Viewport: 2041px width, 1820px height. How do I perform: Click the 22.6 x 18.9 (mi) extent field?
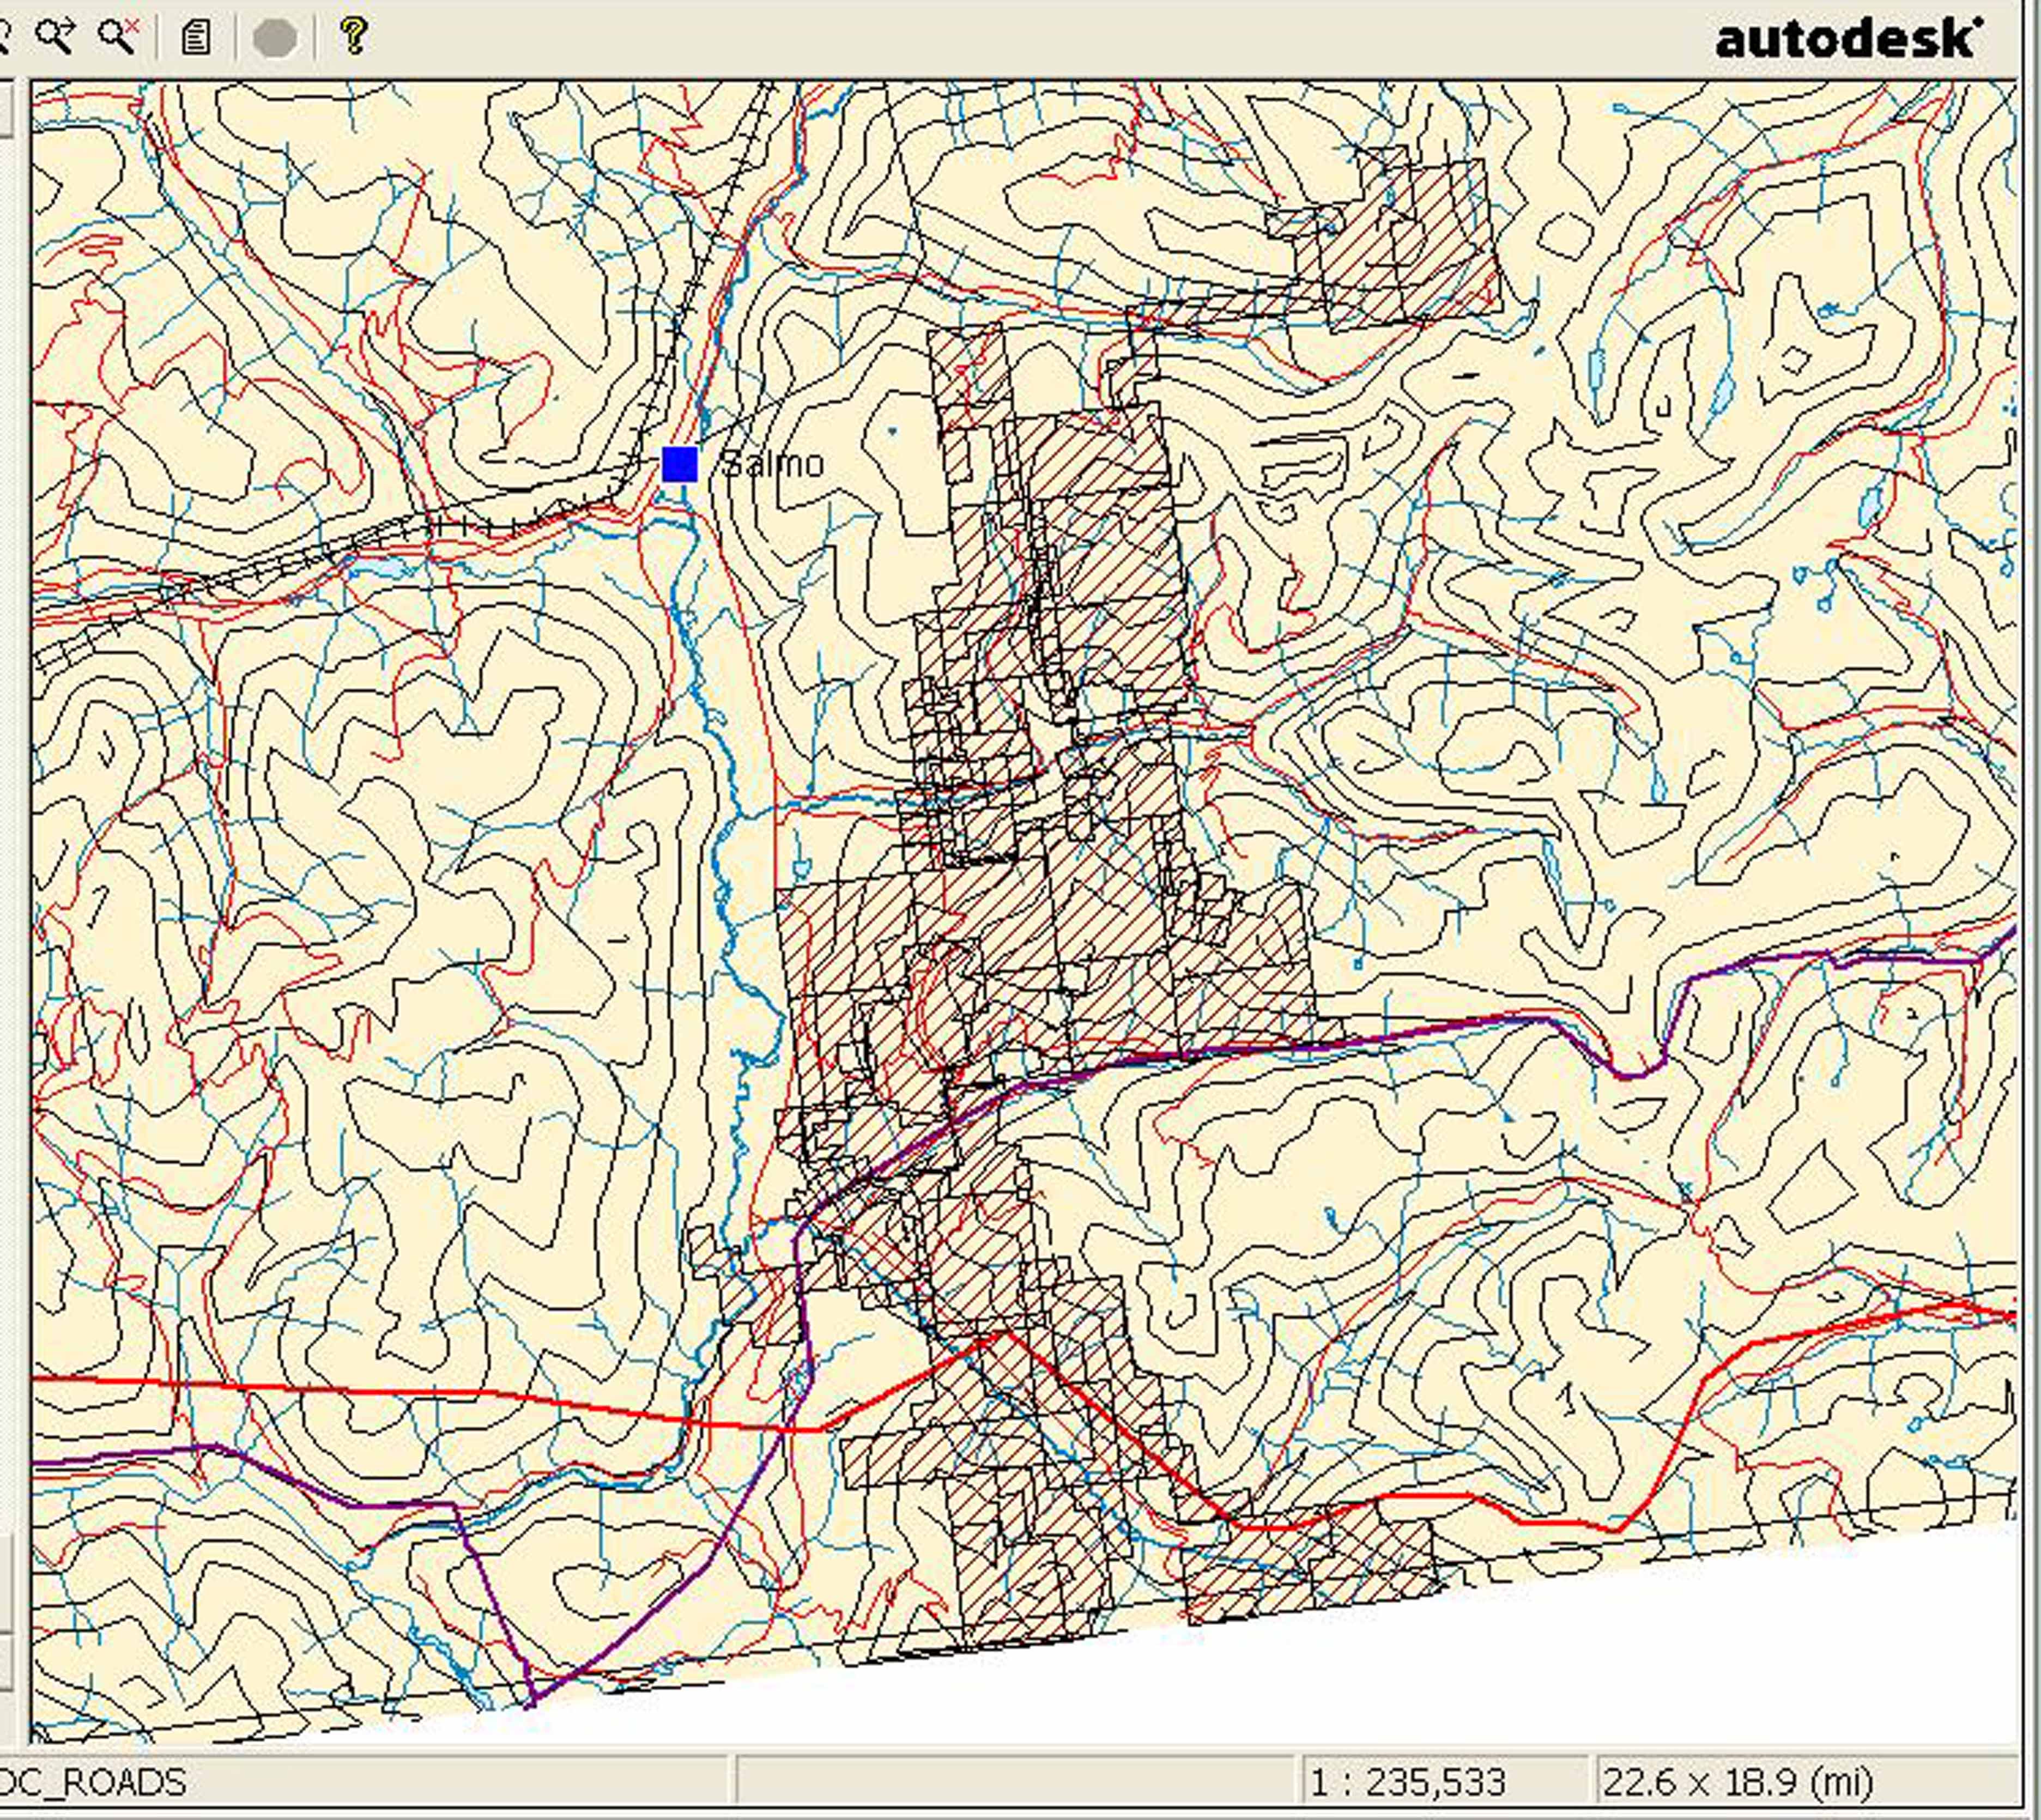click(1738, 1782)
